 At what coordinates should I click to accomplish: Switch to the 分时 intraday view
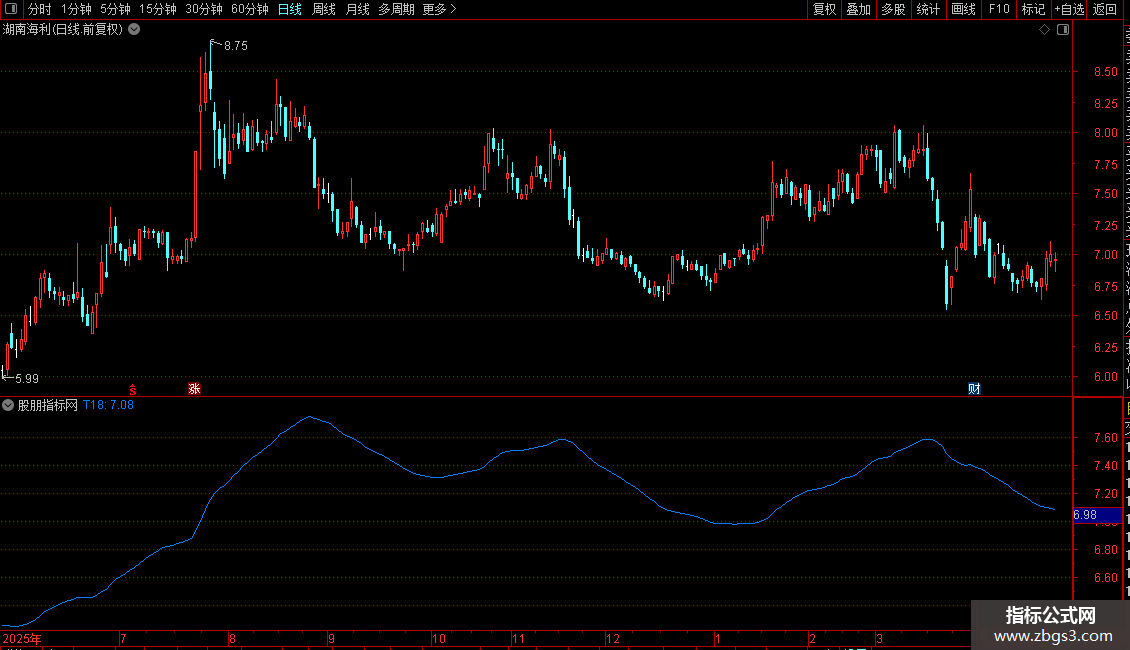[x=40, y=9]
